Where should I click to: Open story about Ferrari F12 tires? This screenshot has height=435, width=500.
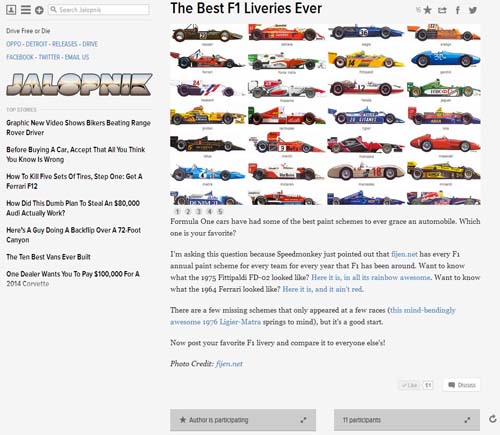[x=74, y=181]
